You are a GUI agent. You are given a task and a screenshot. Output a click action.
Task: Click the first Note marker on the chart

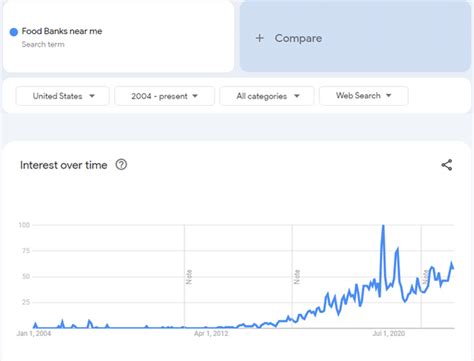point(189,277)
